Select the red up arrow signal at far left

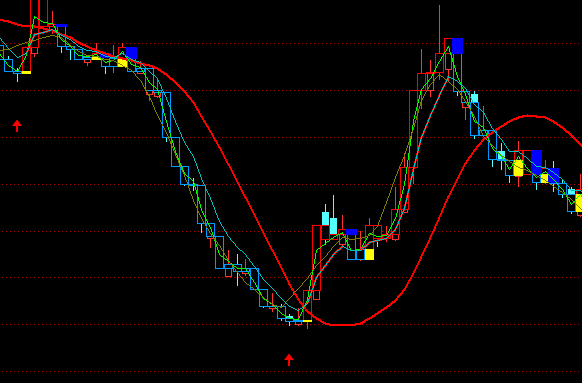click(x=17, y=125)
